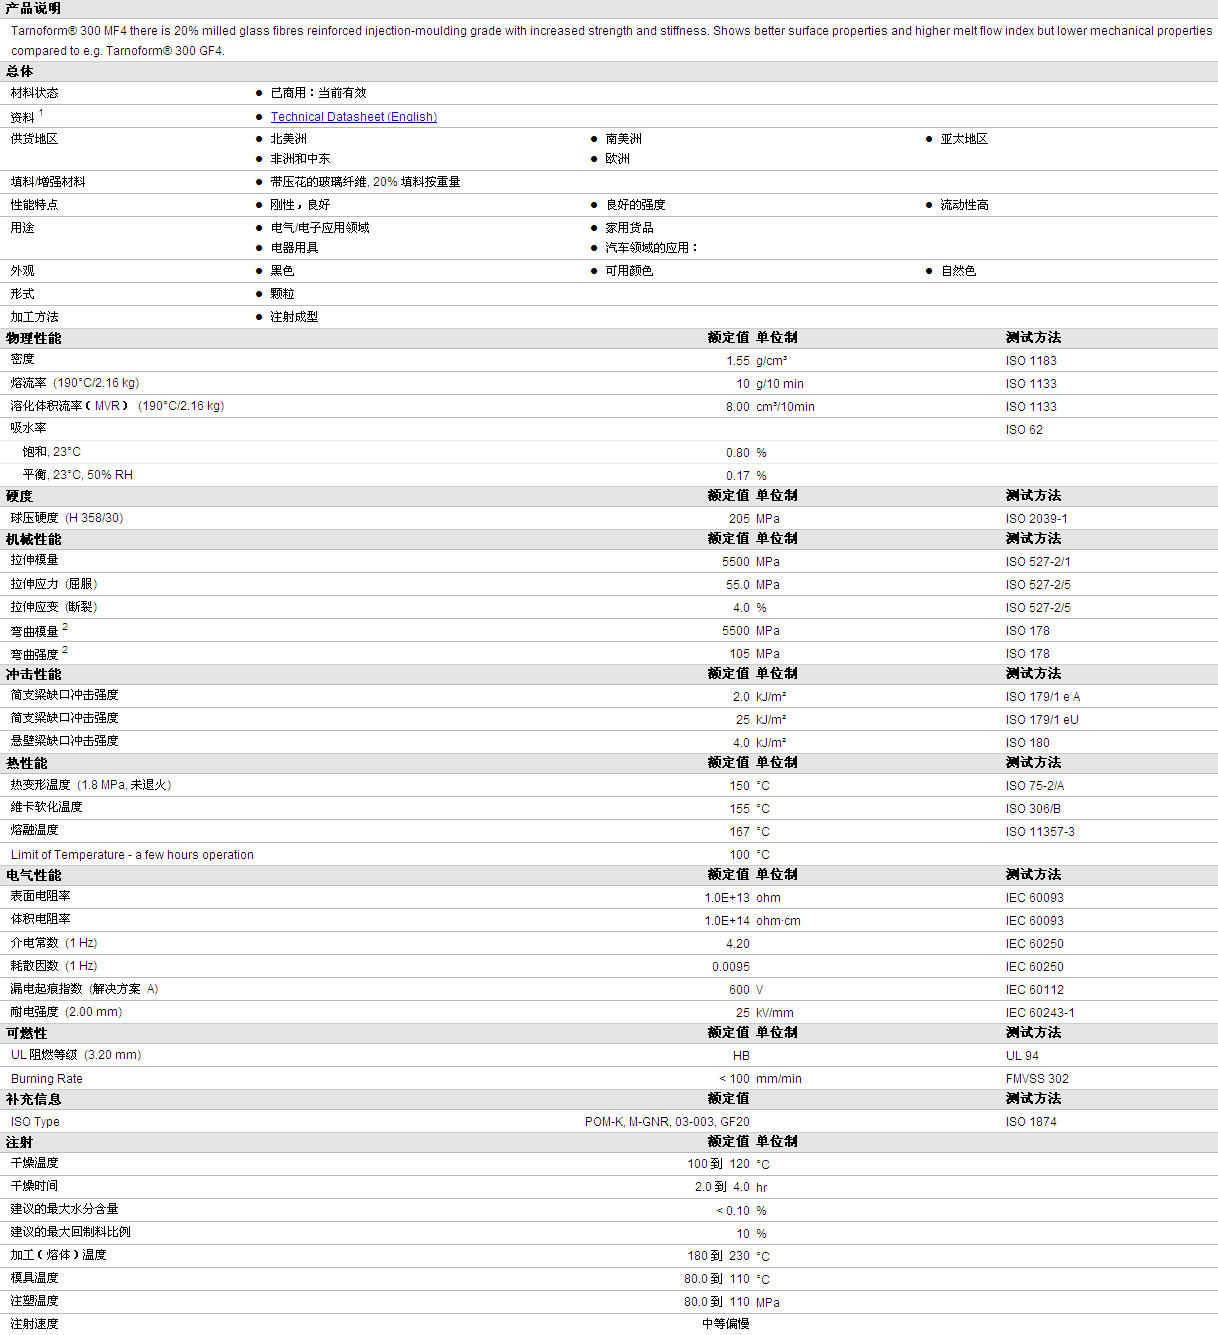The image size is (1218, 1335).
Task: Select the 球压硬度 (H 358/30) row label
Action: click(67, 518)
